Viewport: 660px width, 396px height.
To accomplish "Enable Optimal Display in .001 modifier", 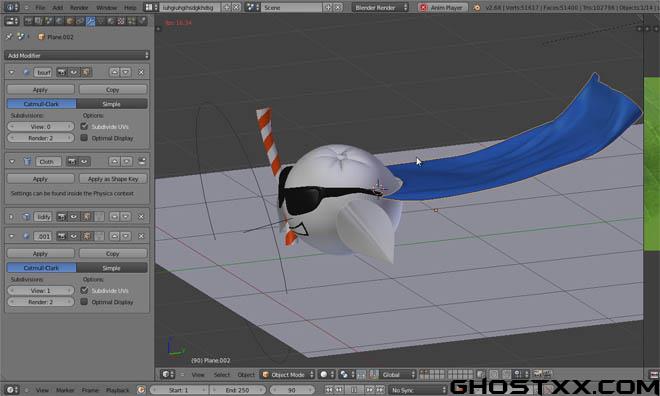I will [x=84, y=302].
